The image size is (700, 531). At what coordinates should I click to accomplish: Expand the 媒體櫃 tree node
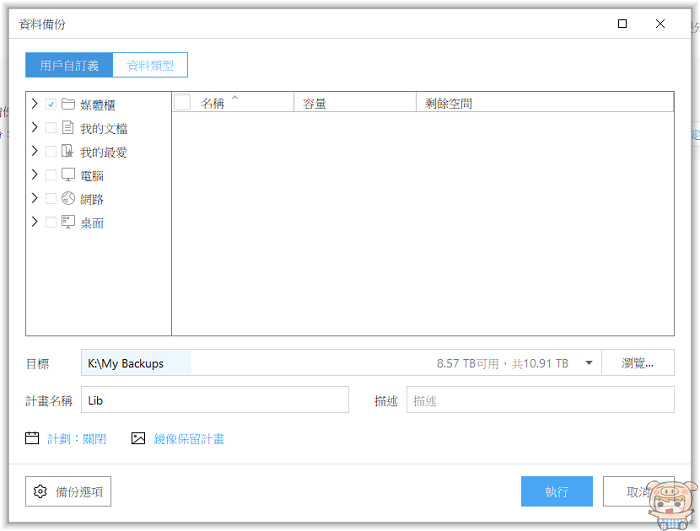pos(35,104)
